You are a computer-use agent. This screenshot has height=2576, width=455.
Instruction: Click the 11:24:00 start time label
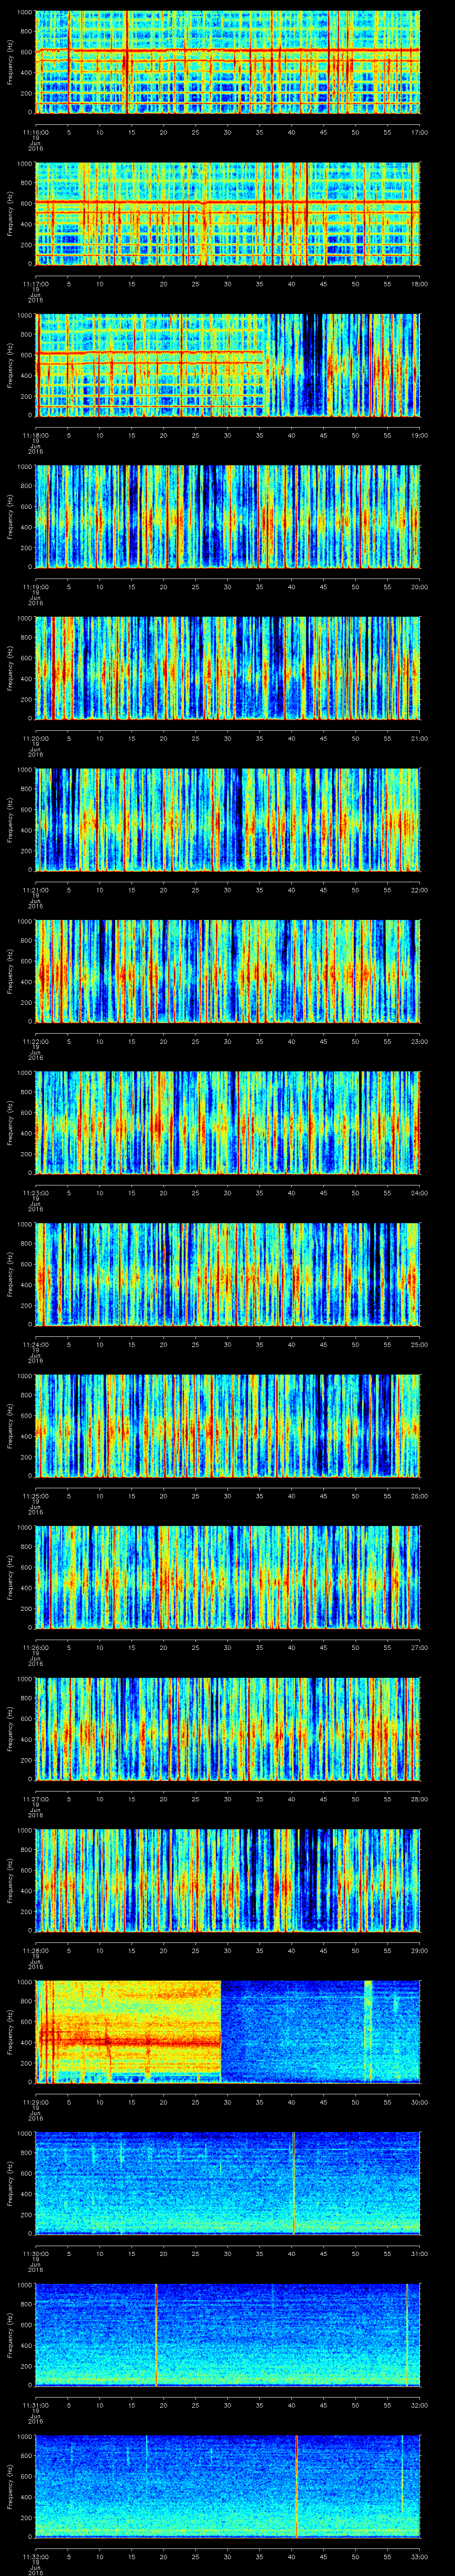pyautogui.click(x=36, y=1344)
